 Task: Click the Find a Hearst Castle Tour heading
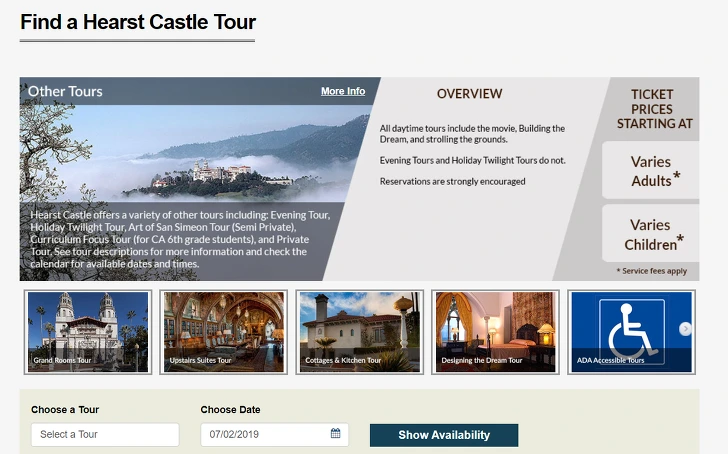(138, 22)
